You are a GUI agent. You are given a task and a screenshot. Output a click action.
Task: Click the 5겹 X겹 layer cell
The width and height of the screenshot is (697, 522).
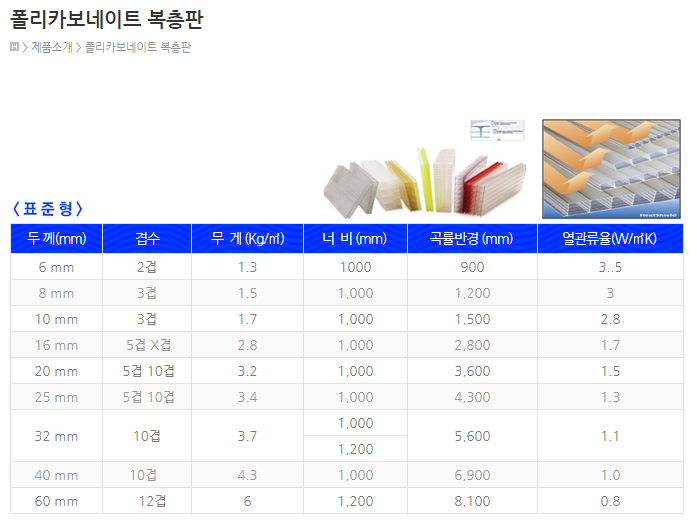tap(146, 345)
